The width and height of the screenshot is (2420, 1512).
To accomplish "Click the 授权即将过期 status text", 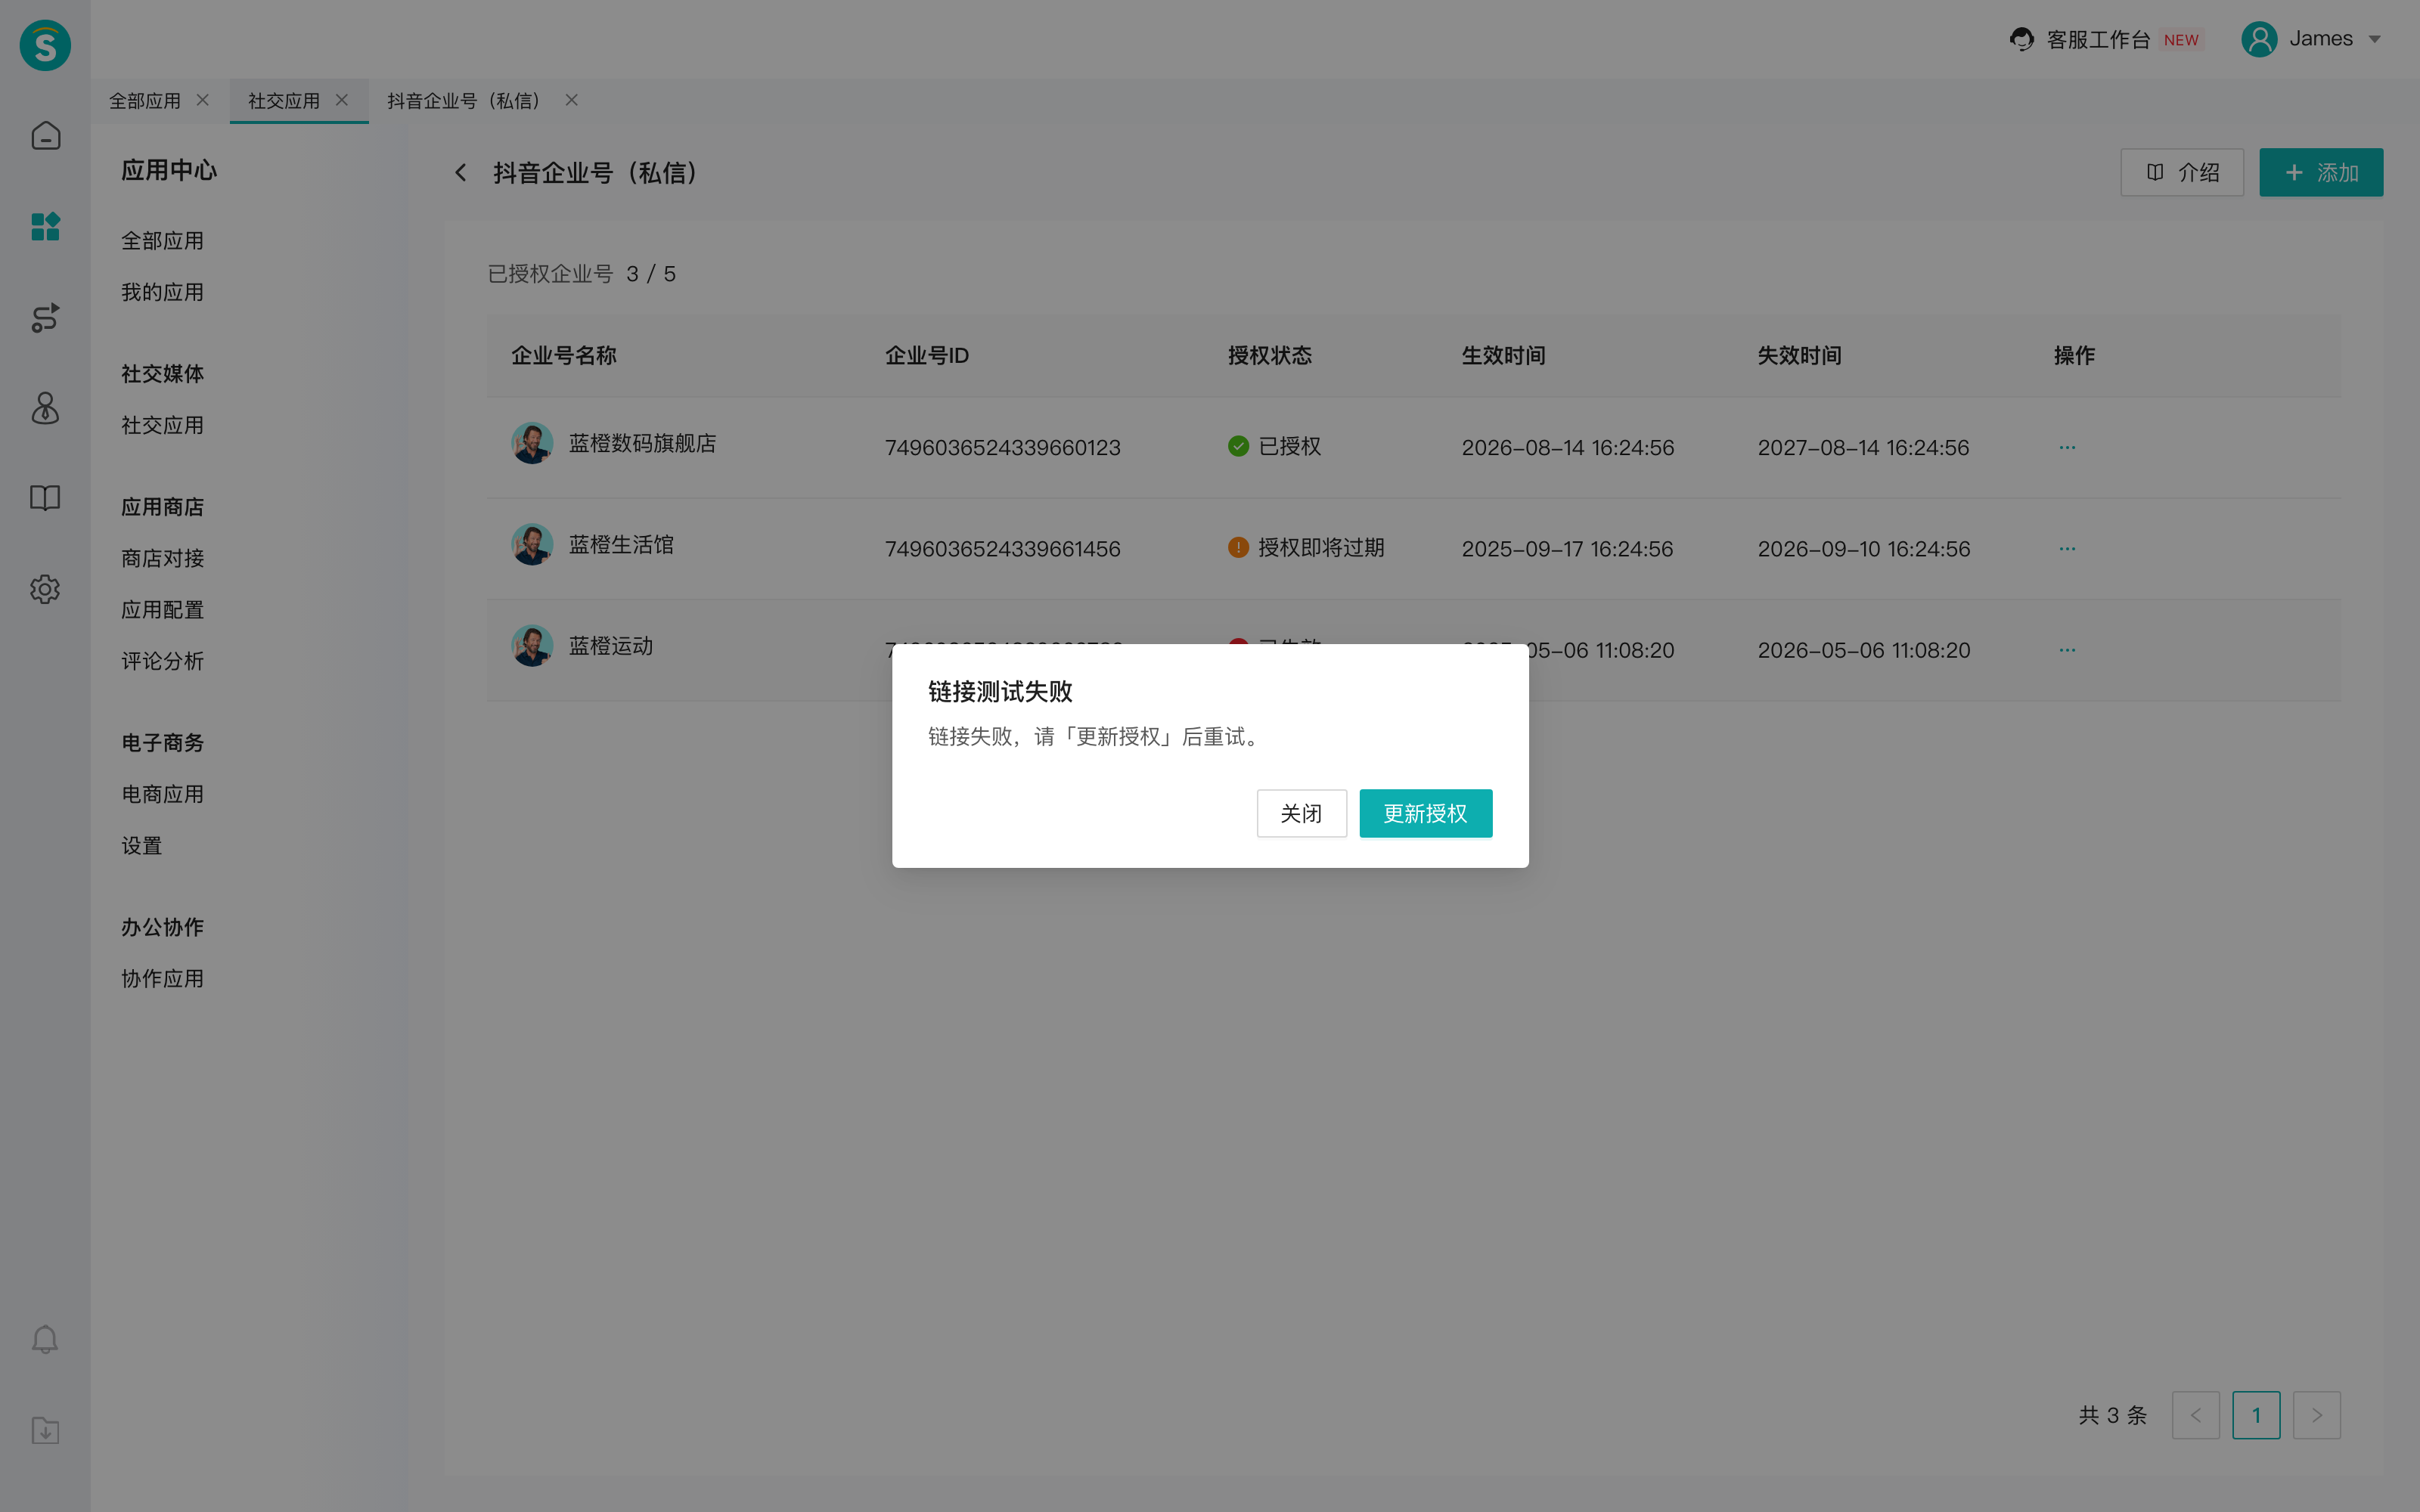I will (1321, 547).
